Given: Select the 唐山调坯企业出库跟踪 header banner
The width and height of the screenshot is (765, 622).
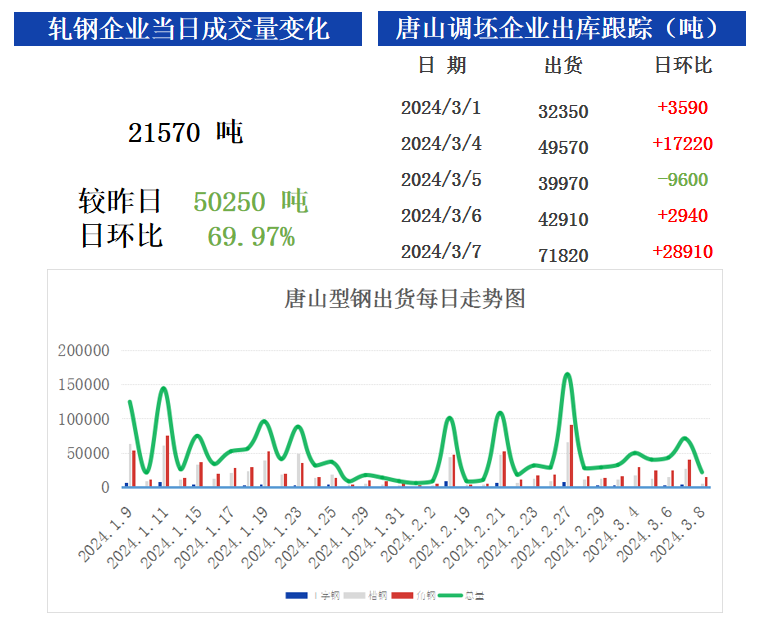Looking at the screenshot, I should point(561,29).
